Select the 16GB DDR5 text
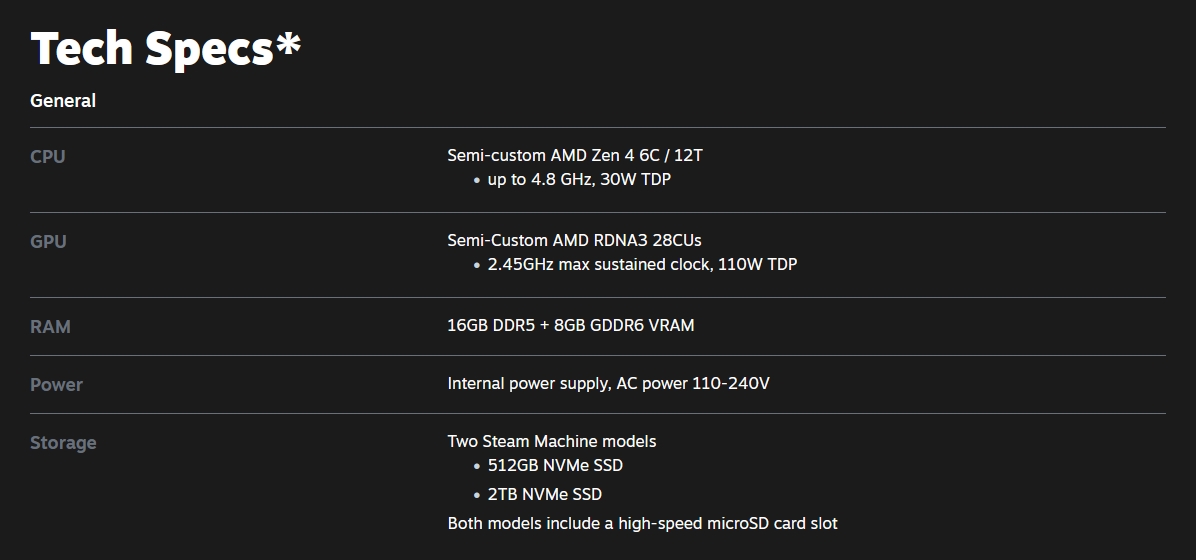The height and width of the screenshot is (560, 1196). point(491,325)
